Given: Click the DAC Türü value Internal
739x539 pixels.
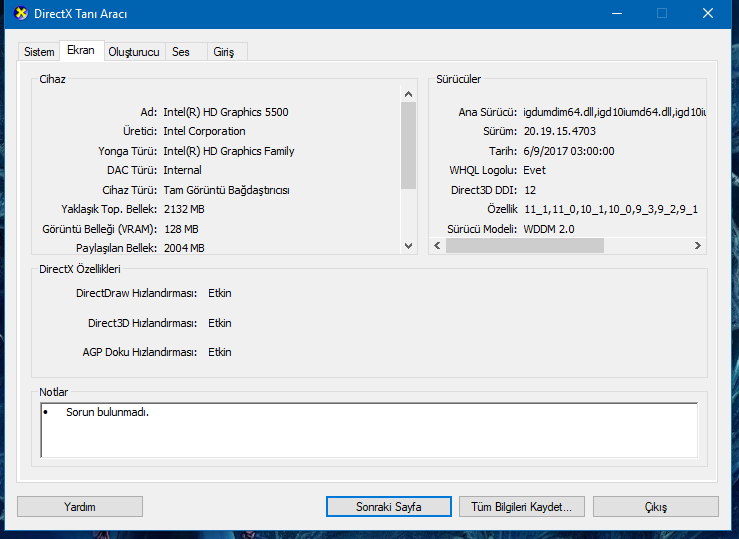Looking at the screenshot, I should click(x=182, y=170).
